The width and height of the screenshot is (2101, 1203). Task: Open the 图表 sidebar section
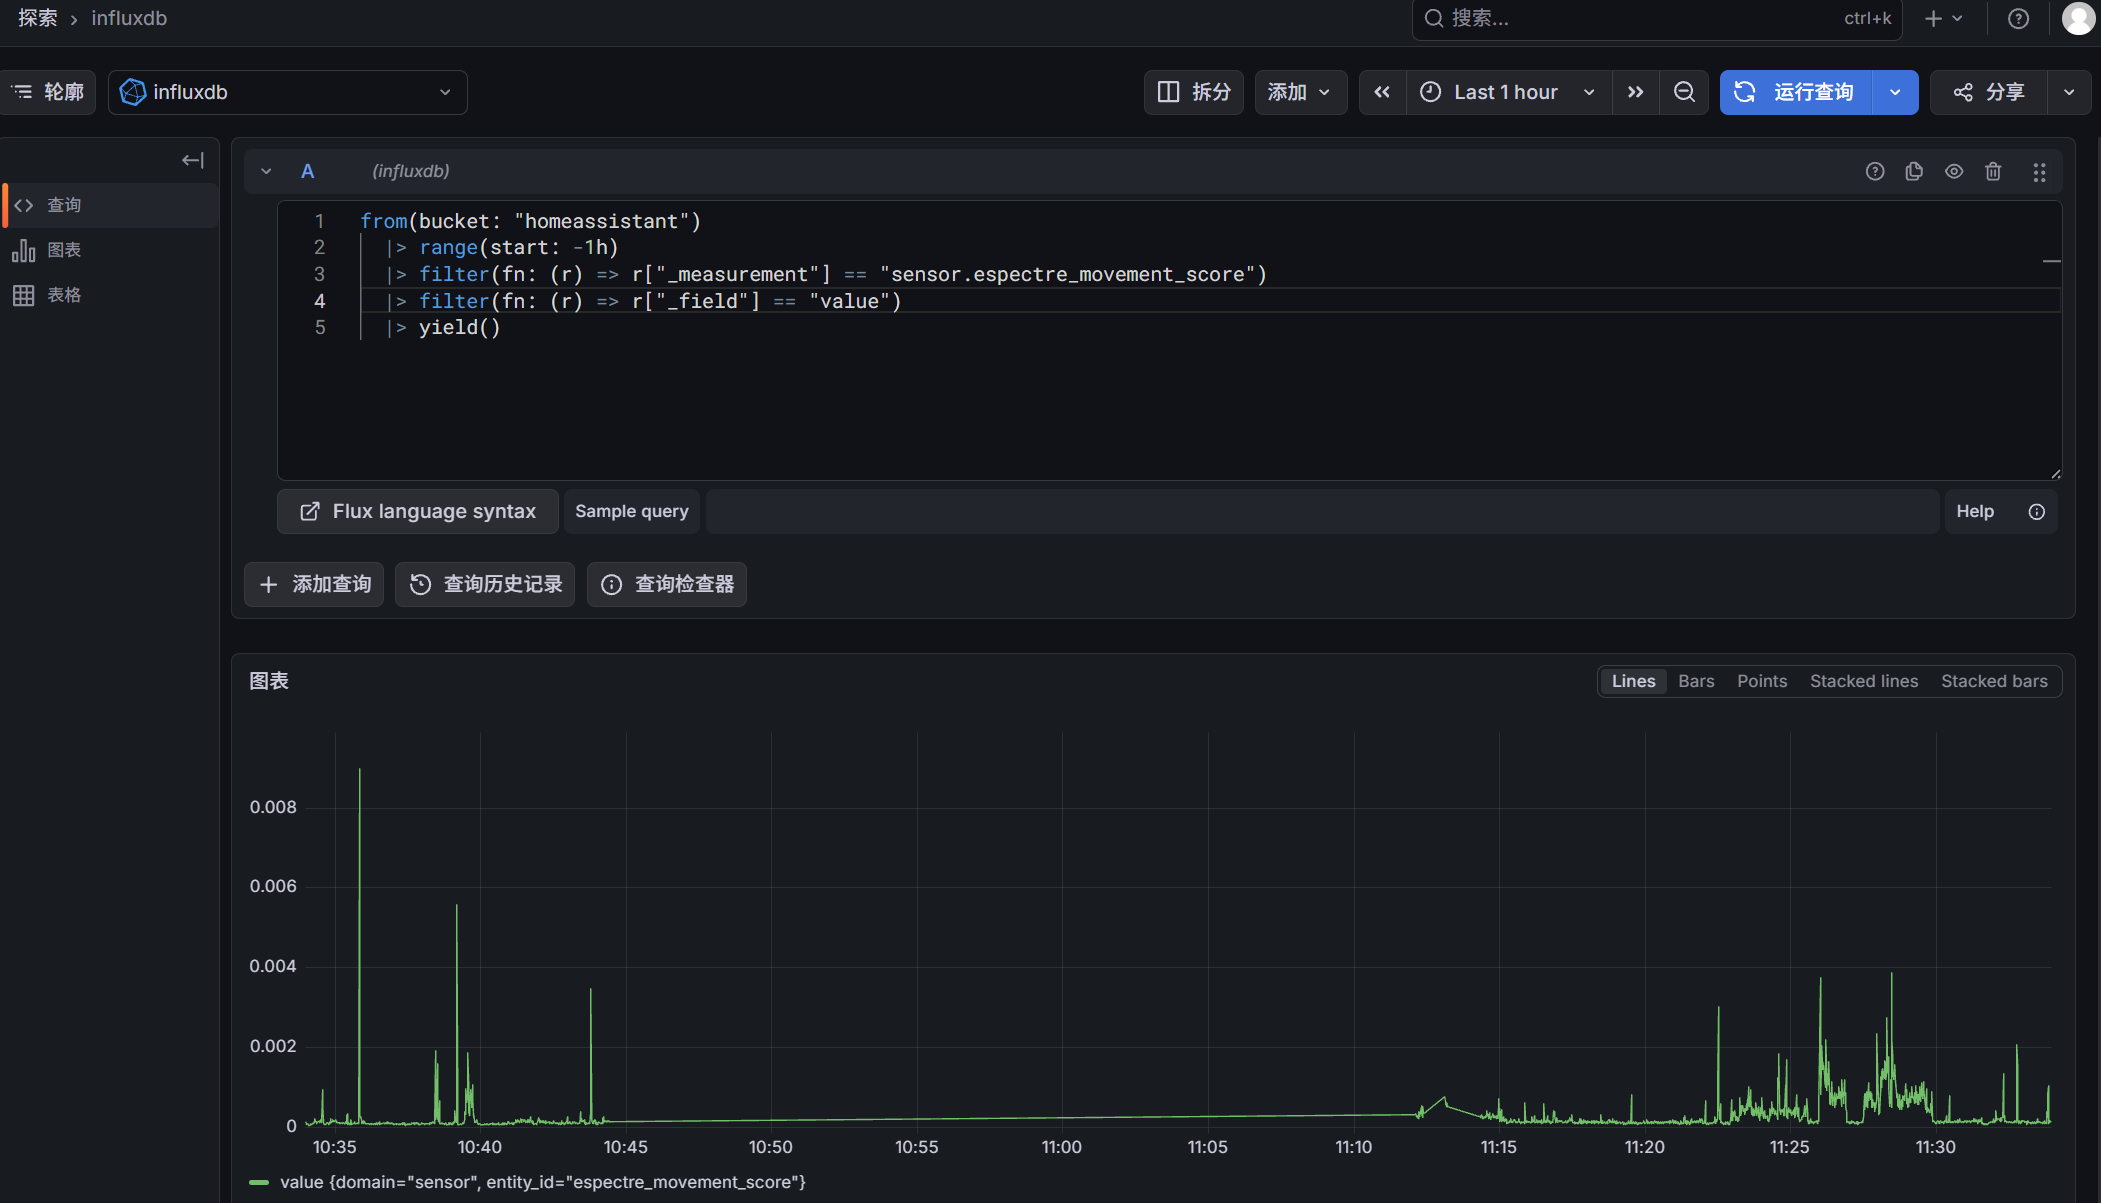64,250
